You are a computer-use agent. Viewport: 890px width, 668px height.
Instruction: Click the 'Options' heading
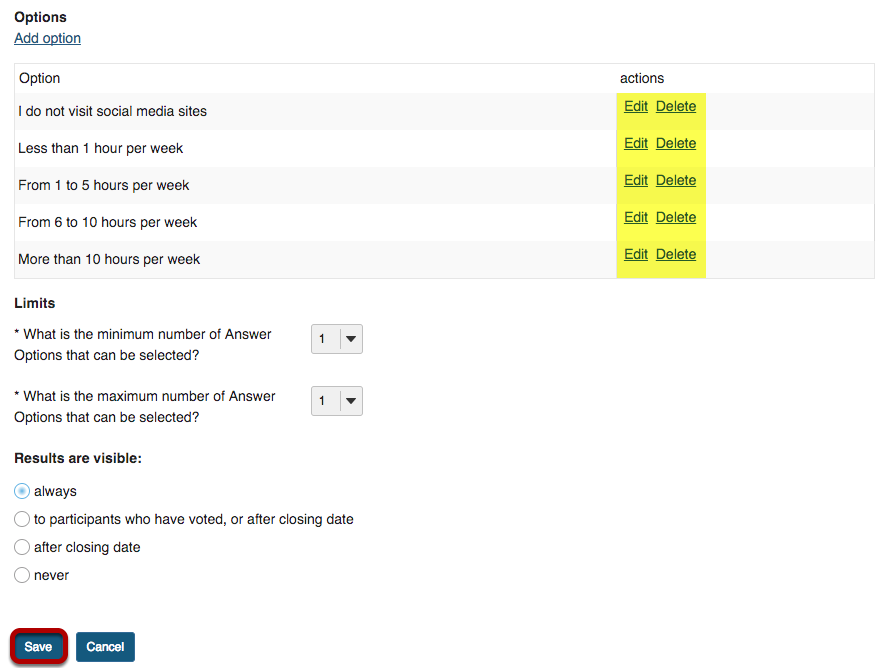tap(40, 17)
